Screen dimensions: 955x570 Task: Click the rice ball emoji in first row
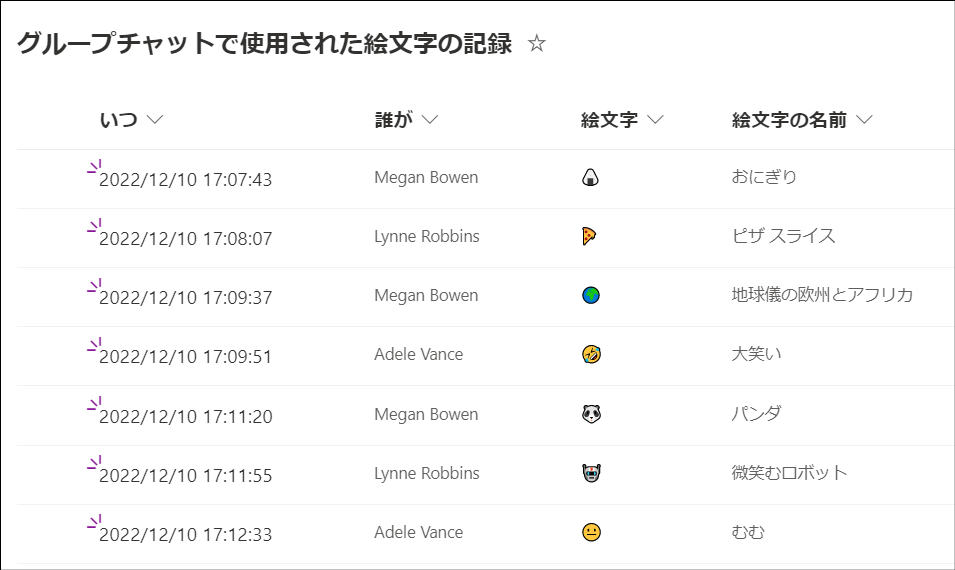tap(590, 177)
